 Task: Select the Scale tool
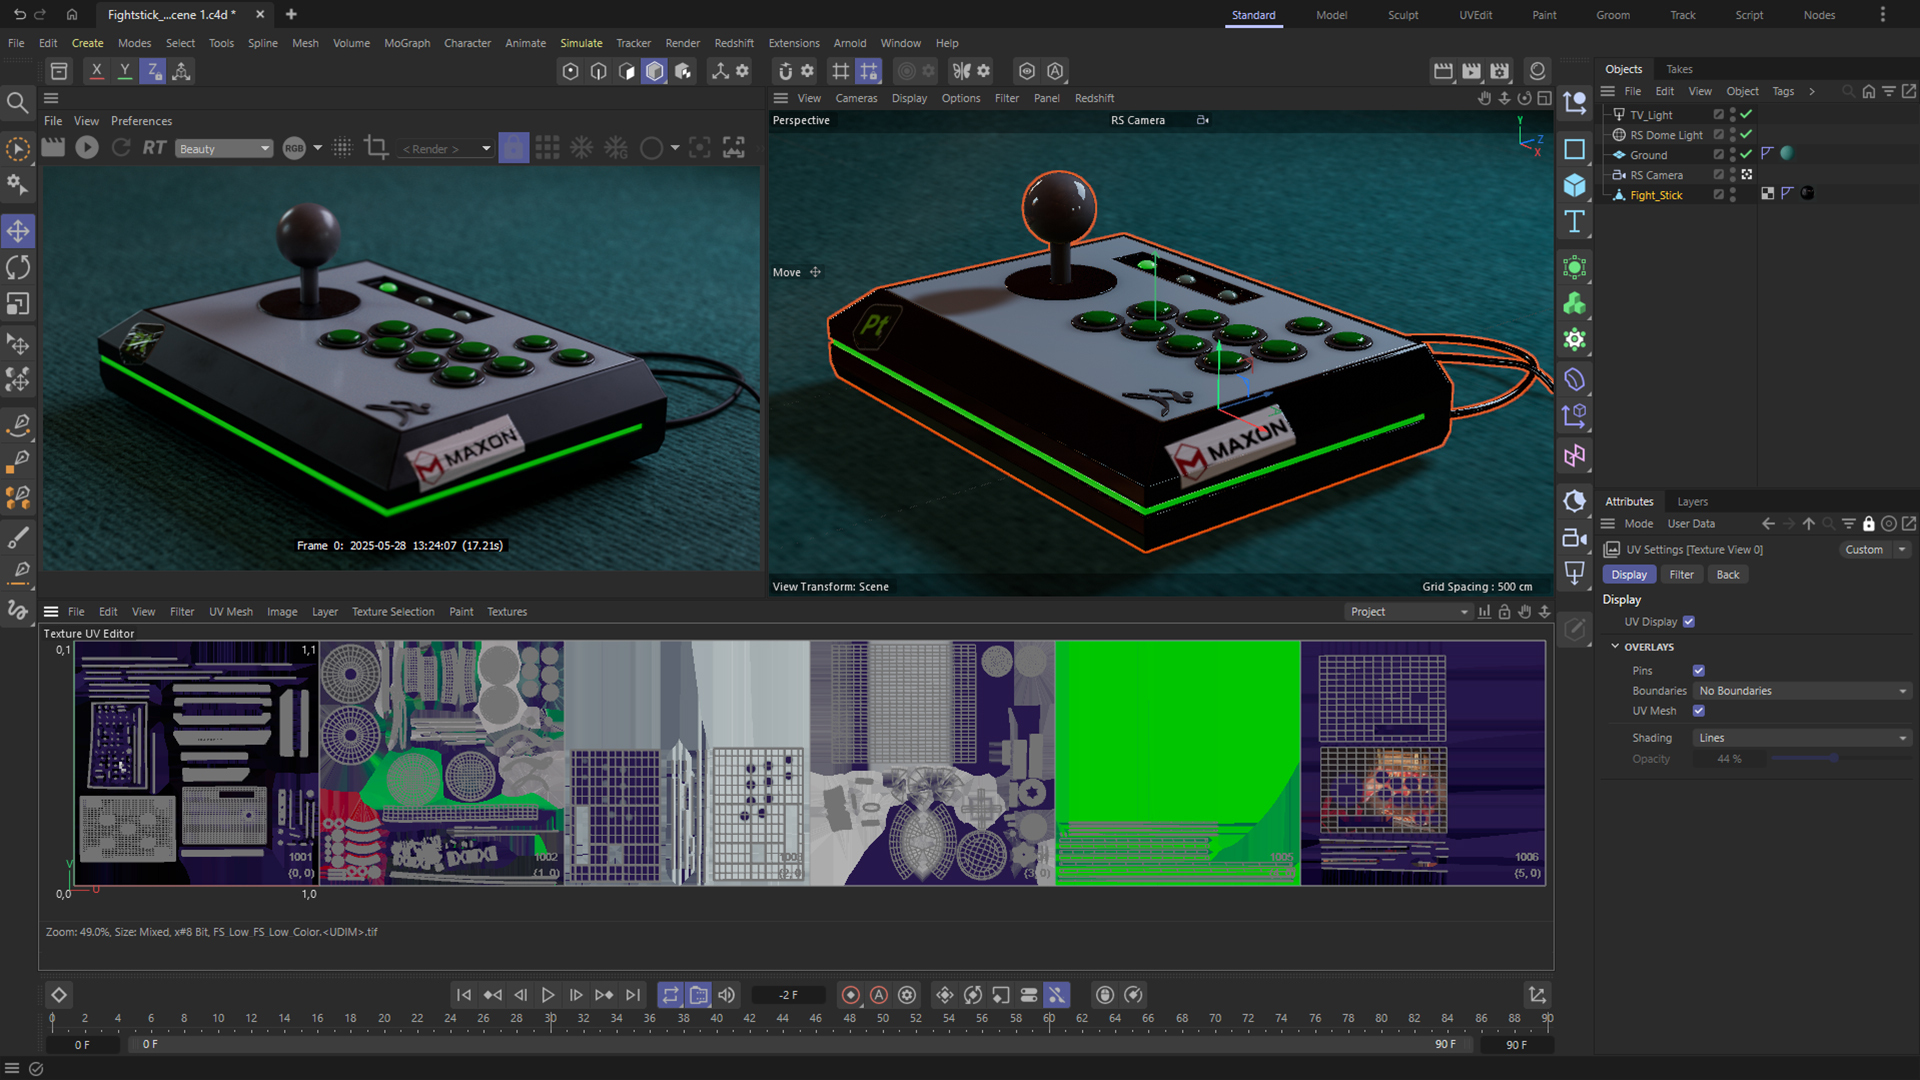[18, 304]
